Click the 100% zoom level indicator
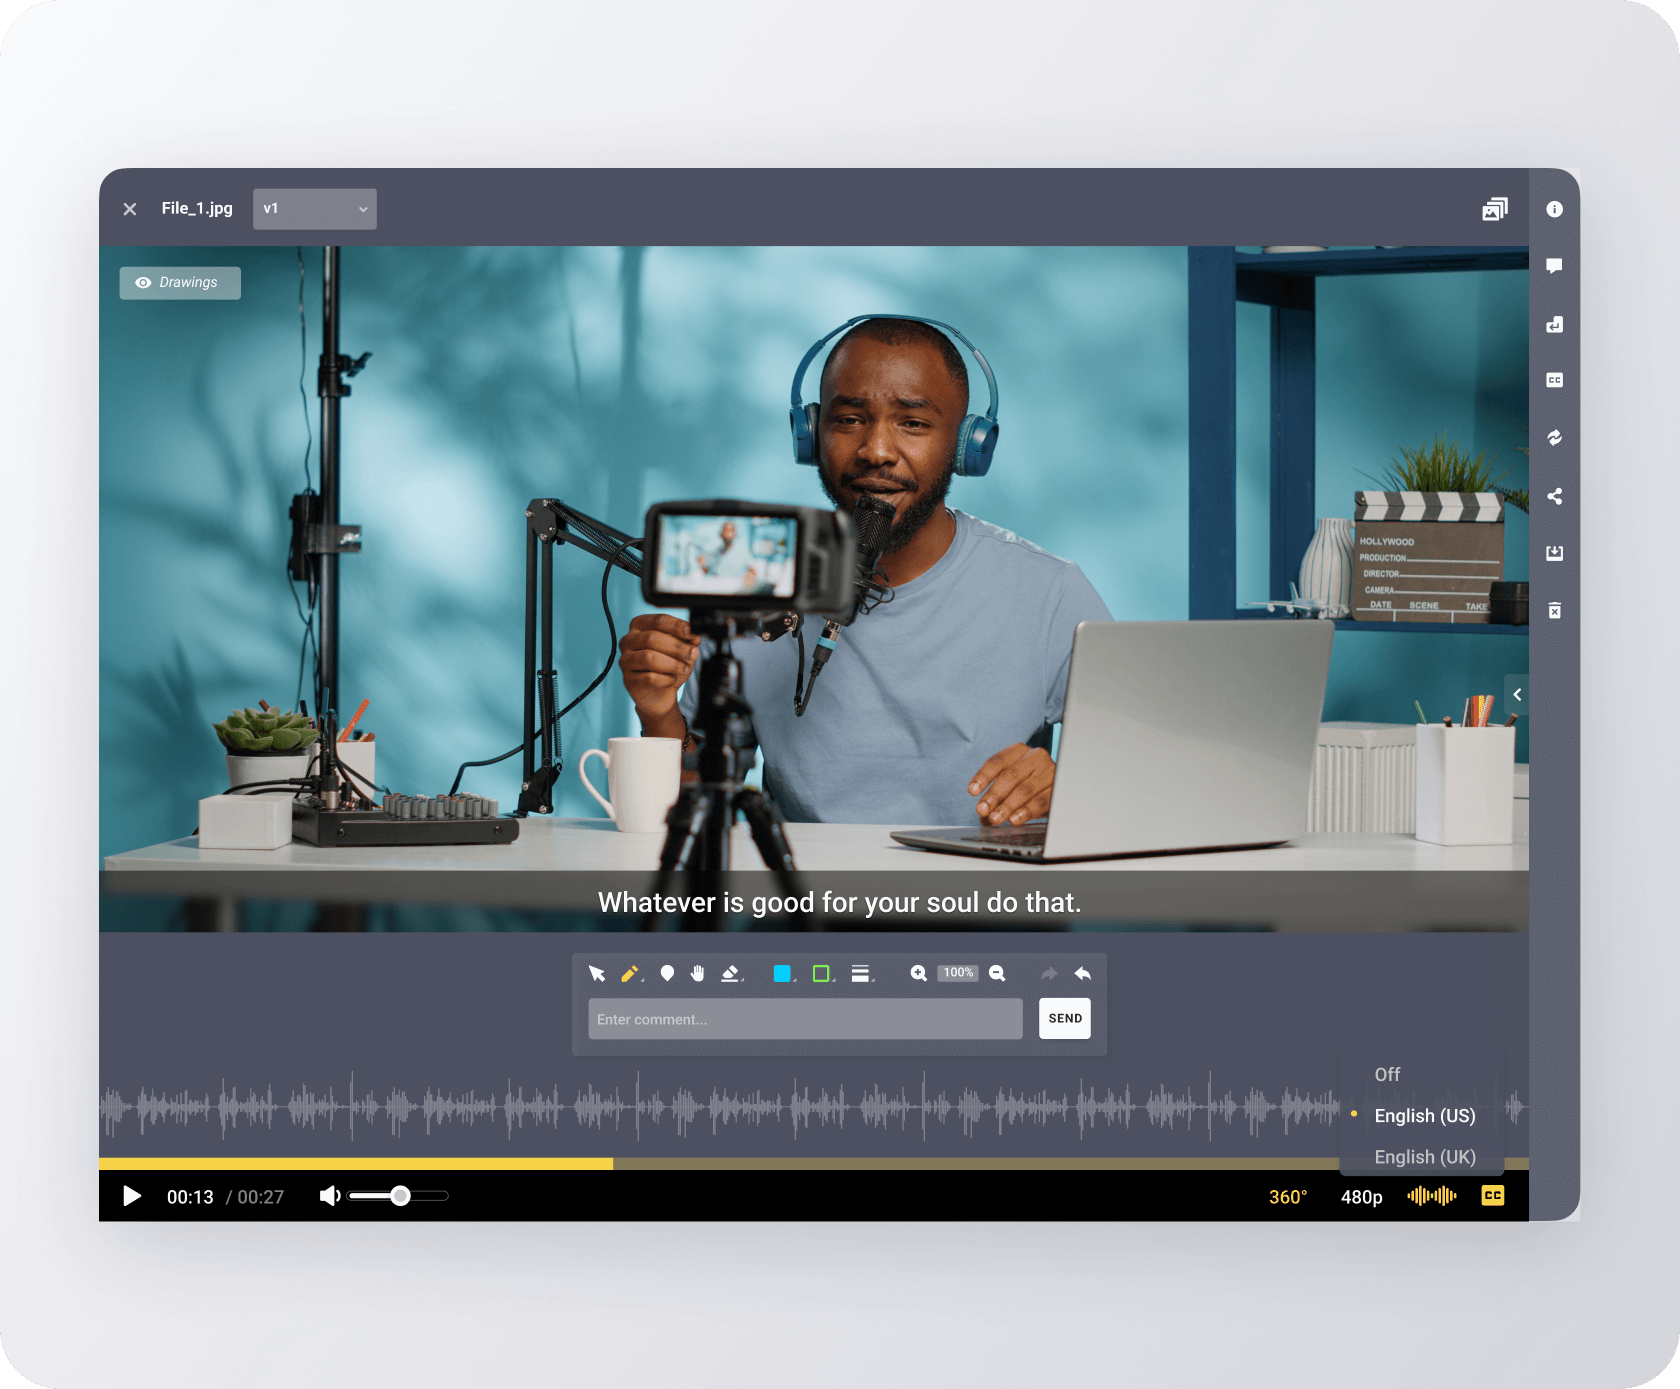Screen dimensions: 1680x1389 click(x=958, y=973)
